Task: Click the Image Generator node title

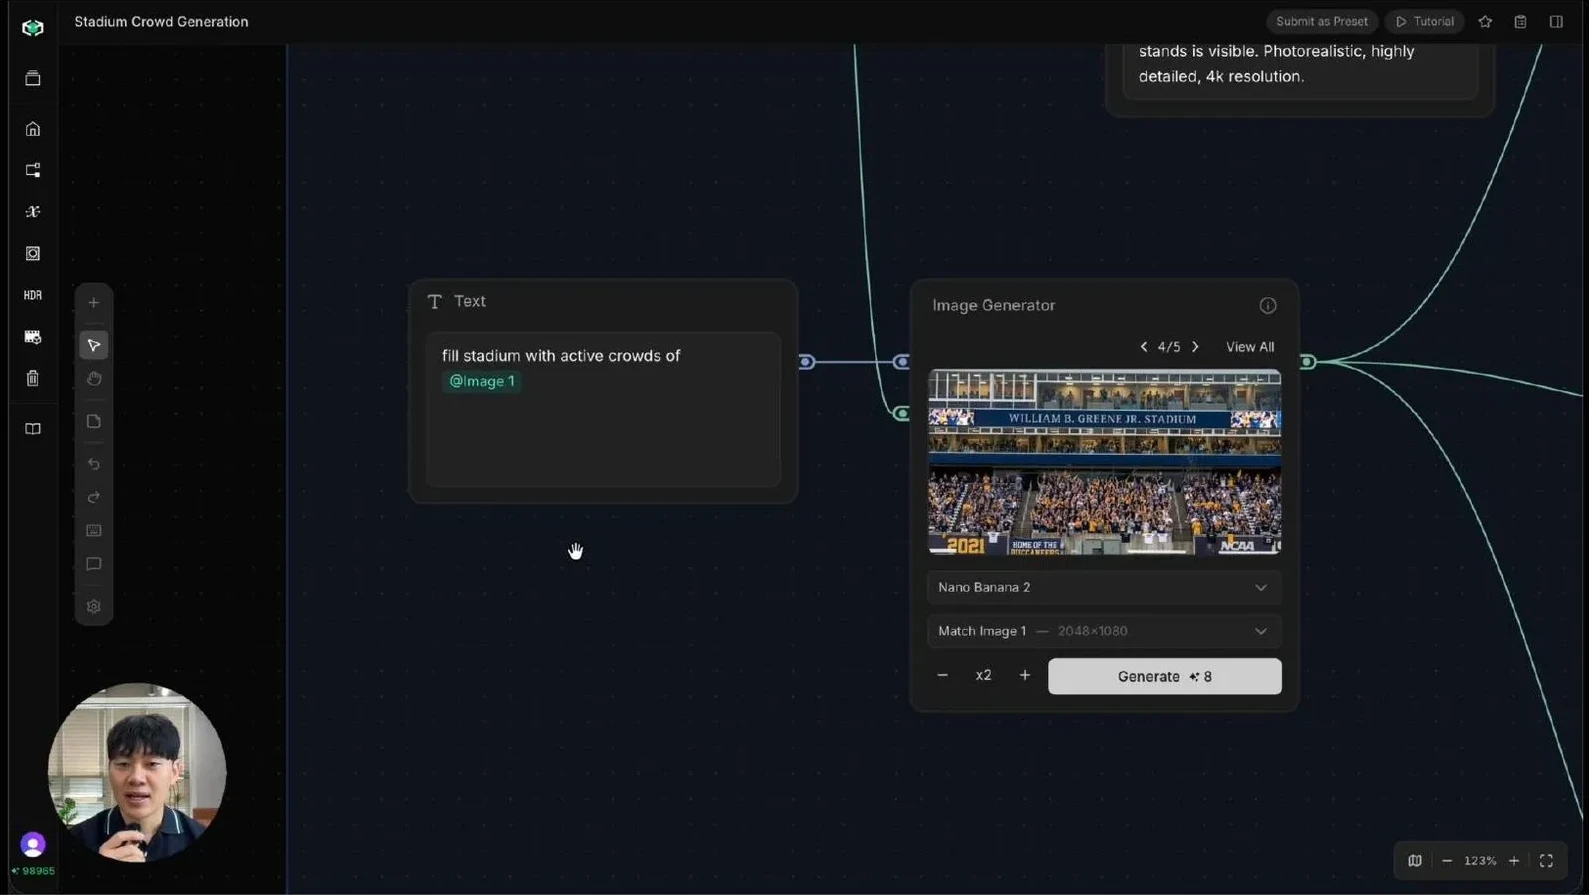Action: (x=993, y=306)
